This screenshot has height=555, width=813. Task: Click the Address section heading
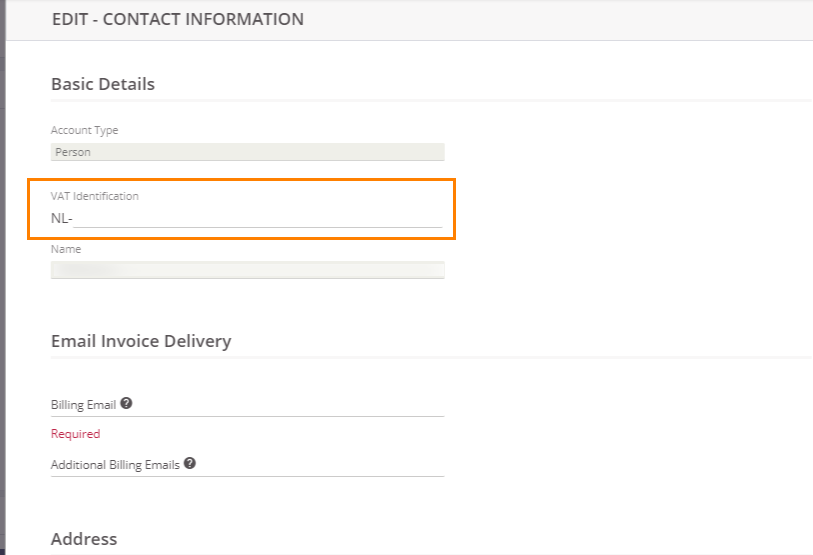point(84,539)
